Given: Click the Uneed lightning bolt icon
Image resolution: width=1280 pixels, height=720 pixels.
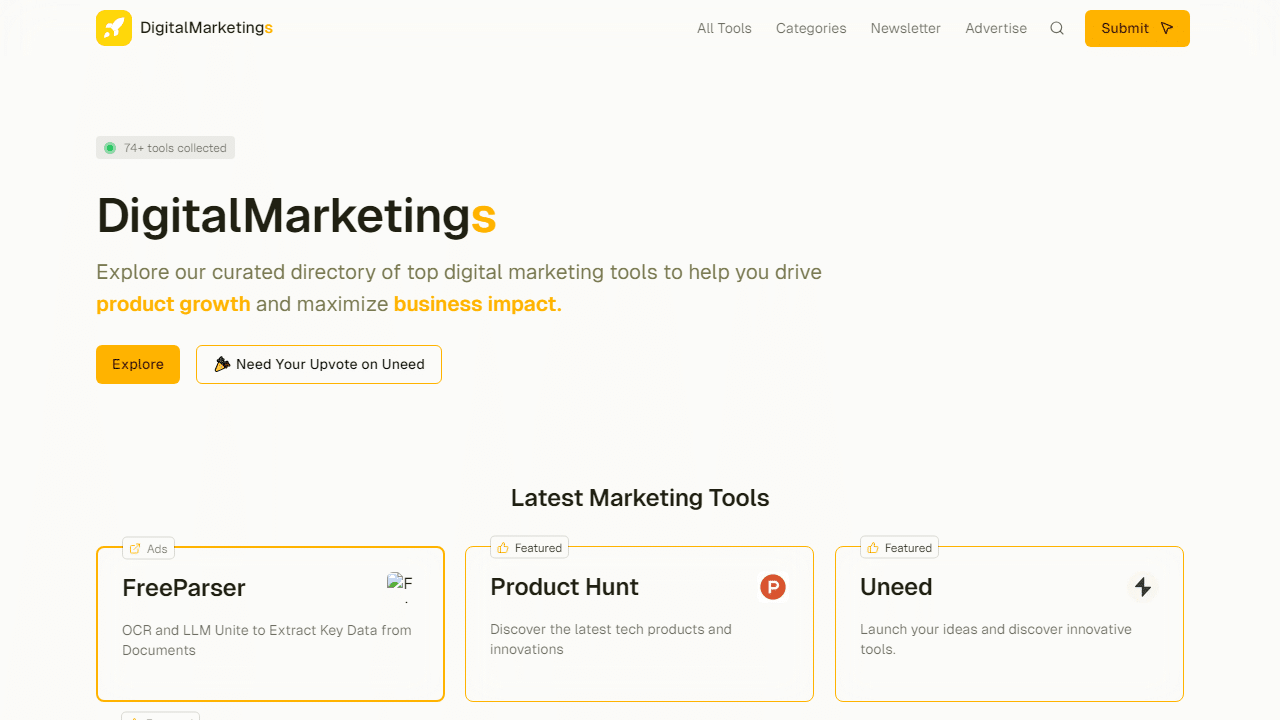Looking at the screenshot, I should (x=1143, y=587).
